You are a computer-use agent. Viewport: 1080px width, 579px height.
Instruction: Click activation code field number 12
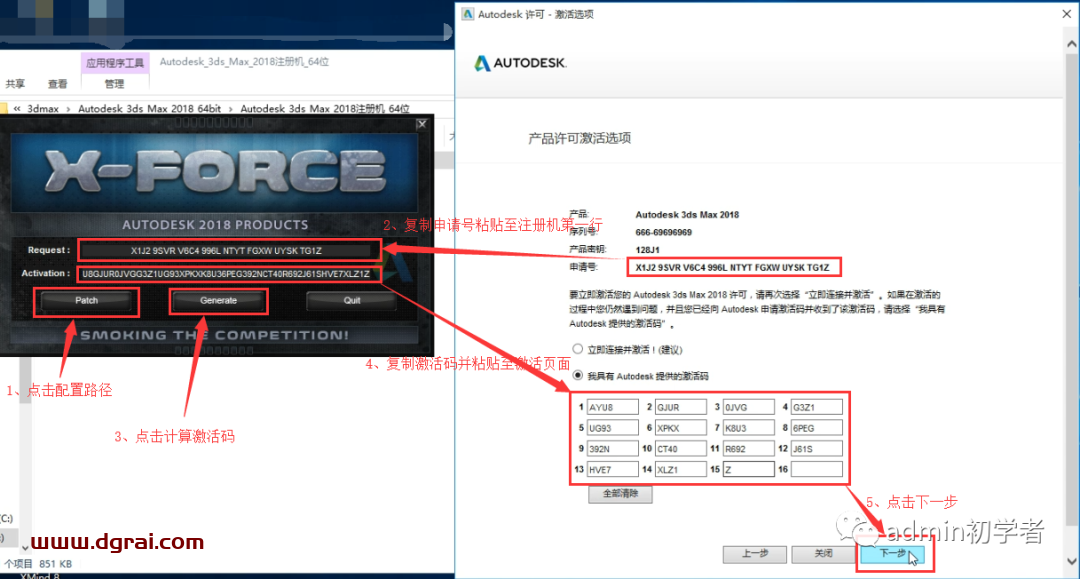point(817,449)
